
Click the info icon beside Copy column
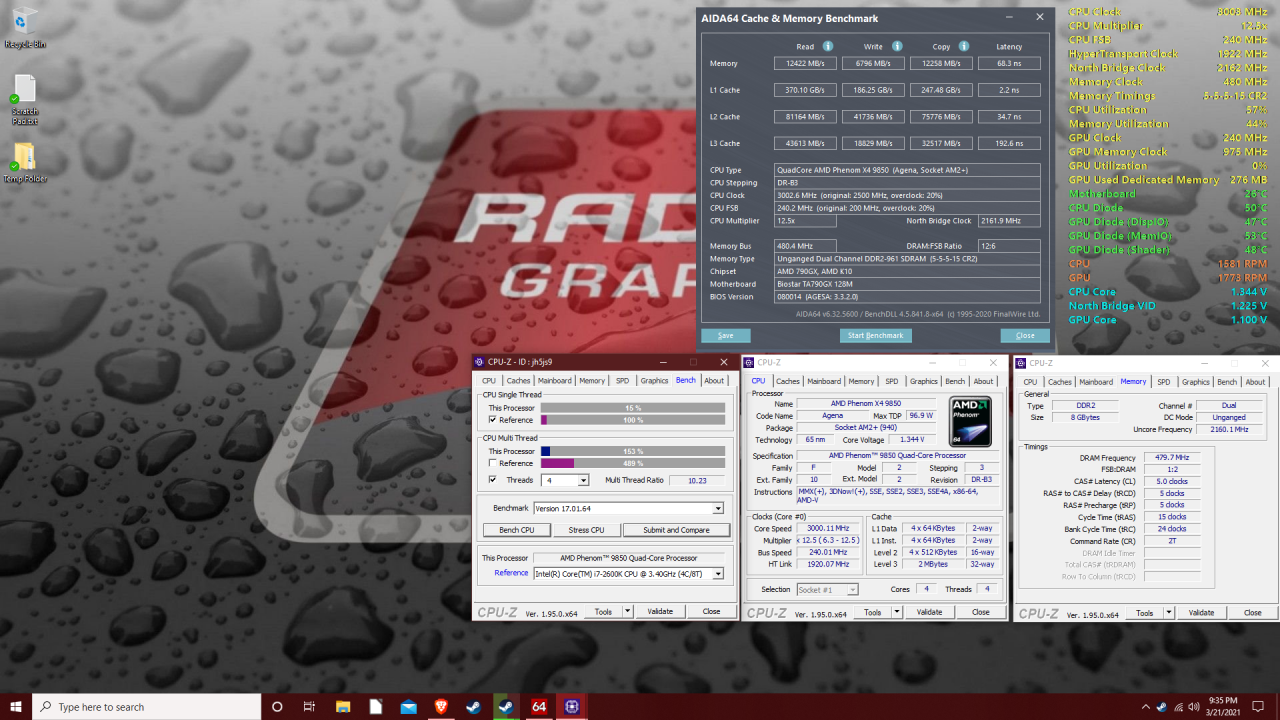tap(964, 46)
